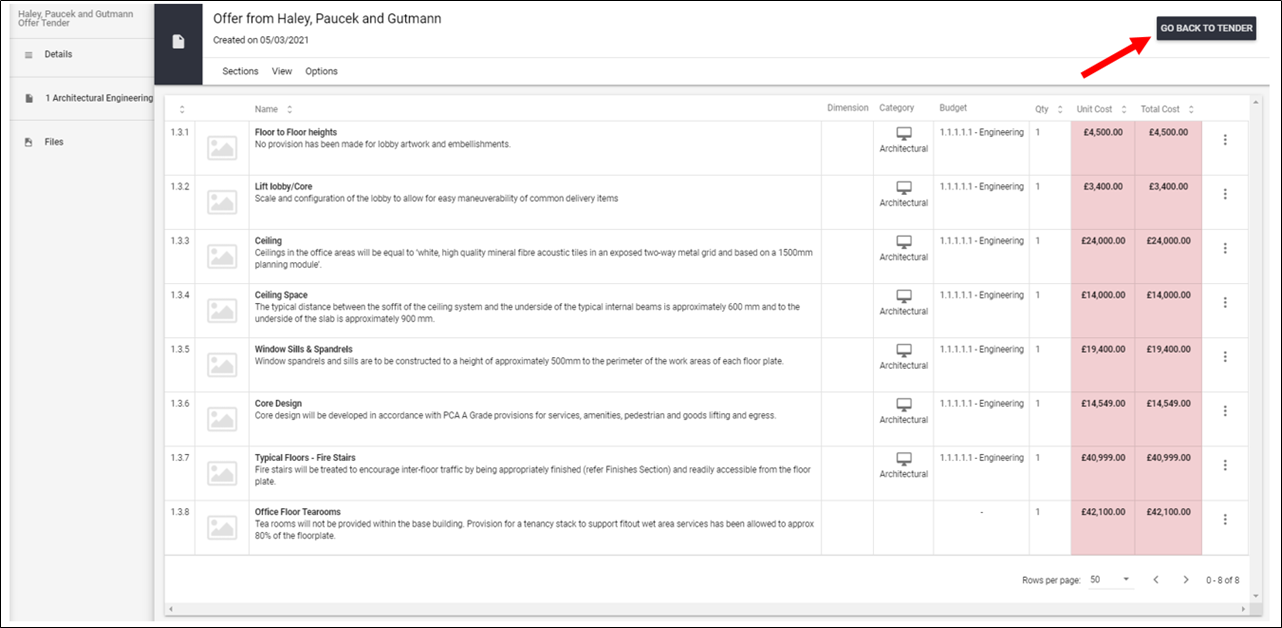Click the horizontal scrollbar at the table bottom

click(x=707, y=609)
